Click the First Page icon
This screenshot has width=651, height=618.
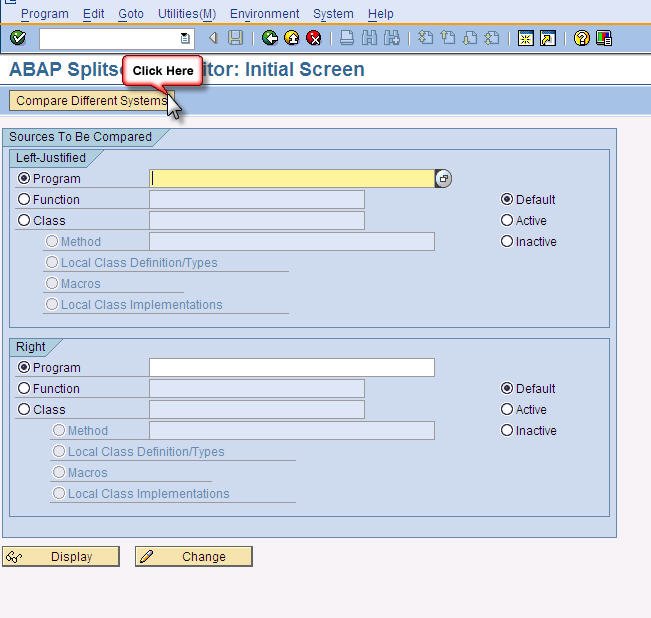click(426, 38)
